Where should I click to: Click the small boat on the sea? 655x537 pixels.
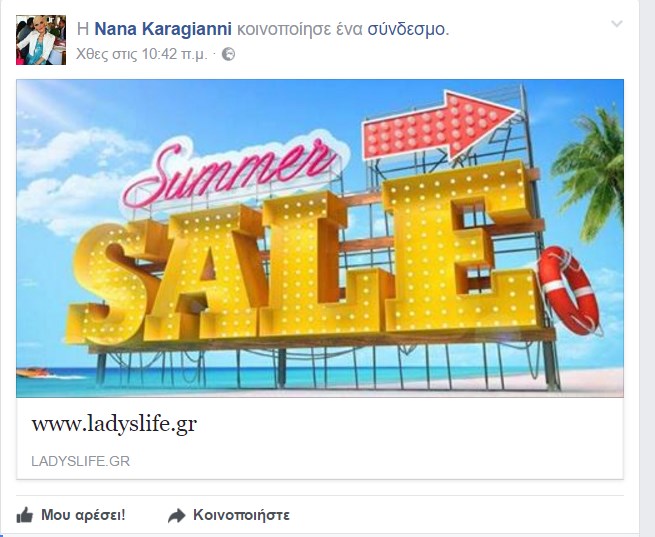[x=33, y=372]
